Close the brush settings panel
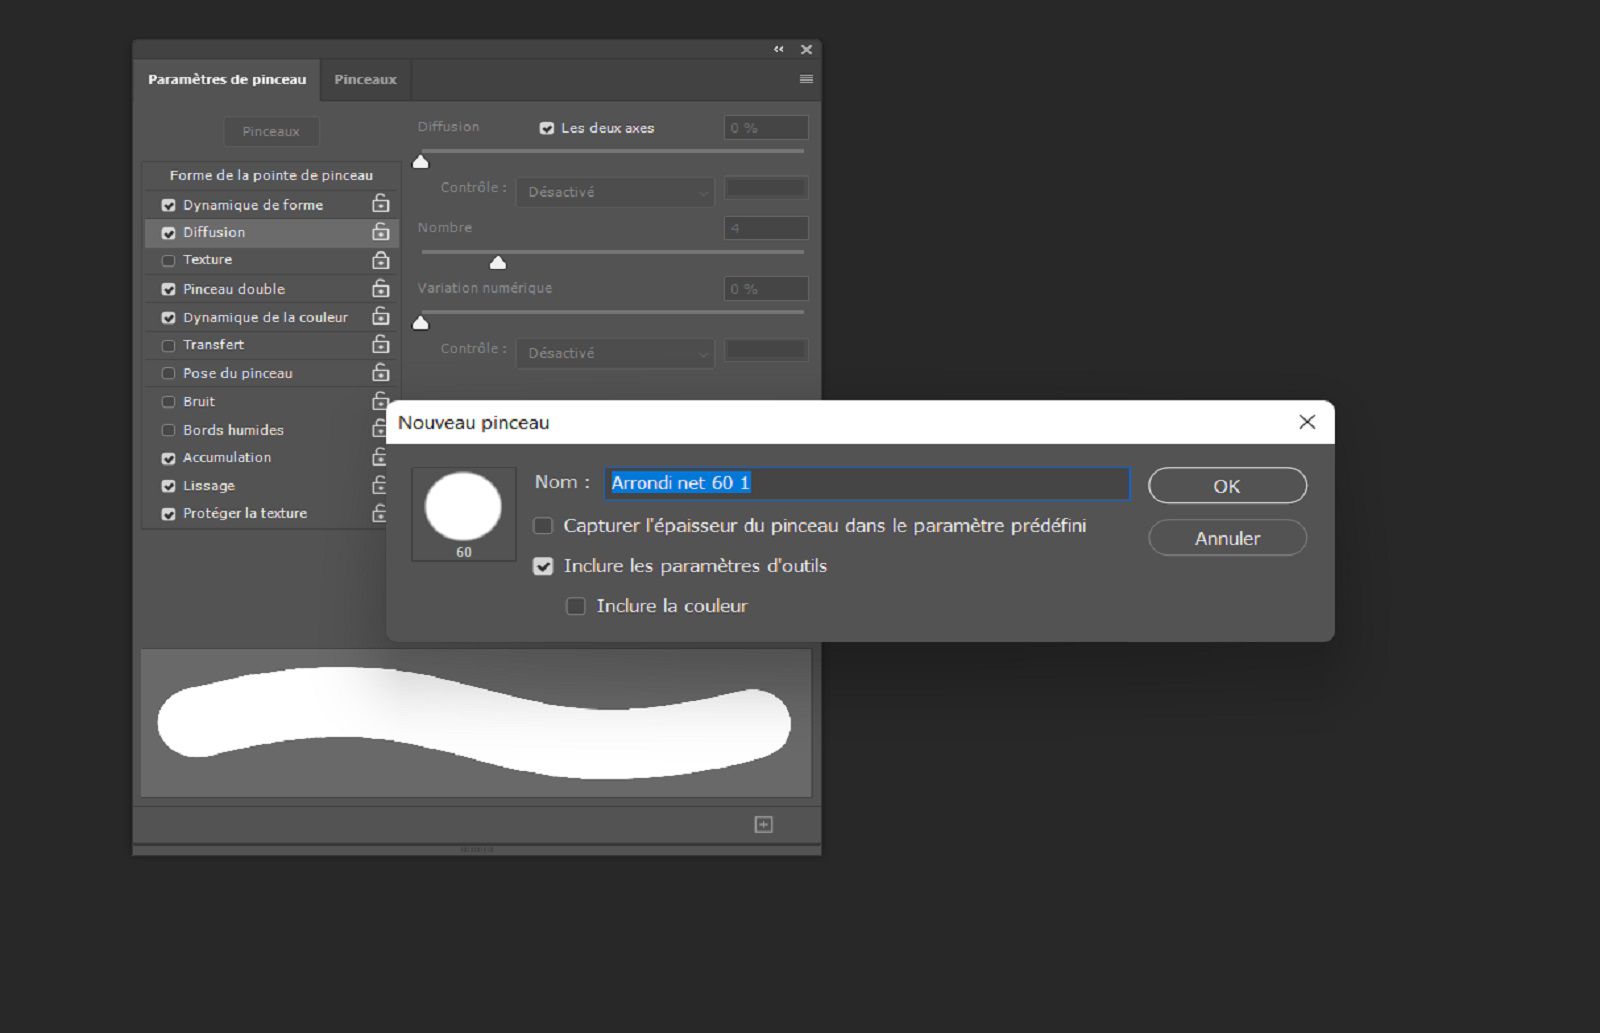The image size is (1600, 1033). coord(806,49)
